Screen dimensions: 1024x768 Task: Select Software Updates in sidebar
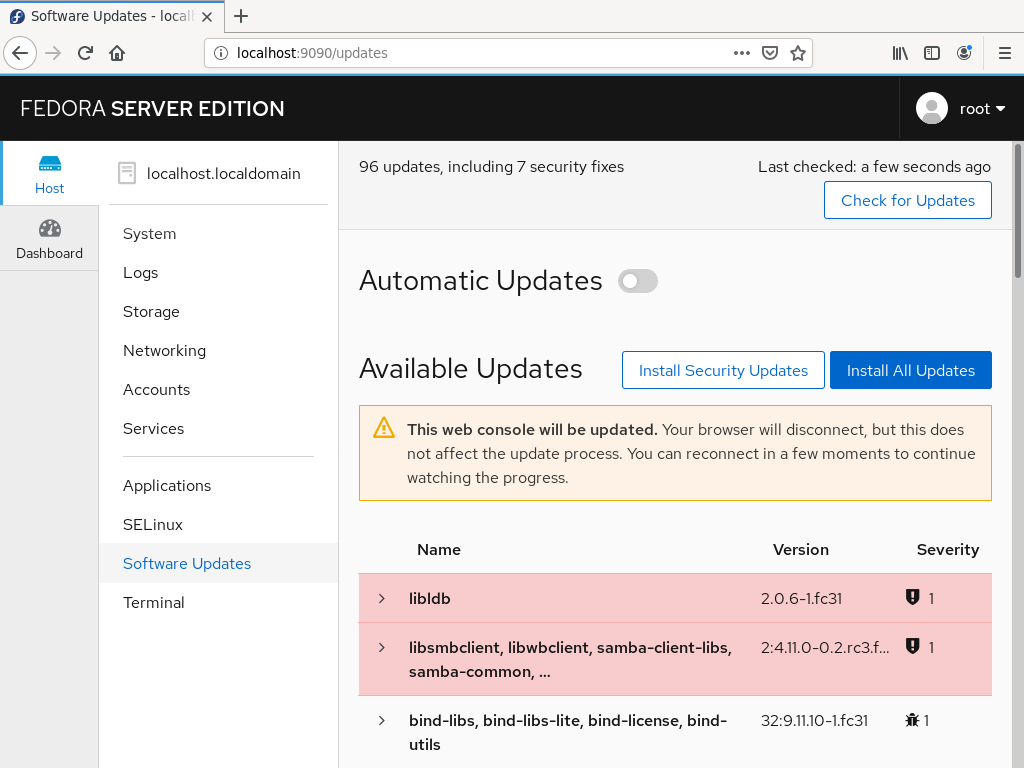[x=187, y=564]
